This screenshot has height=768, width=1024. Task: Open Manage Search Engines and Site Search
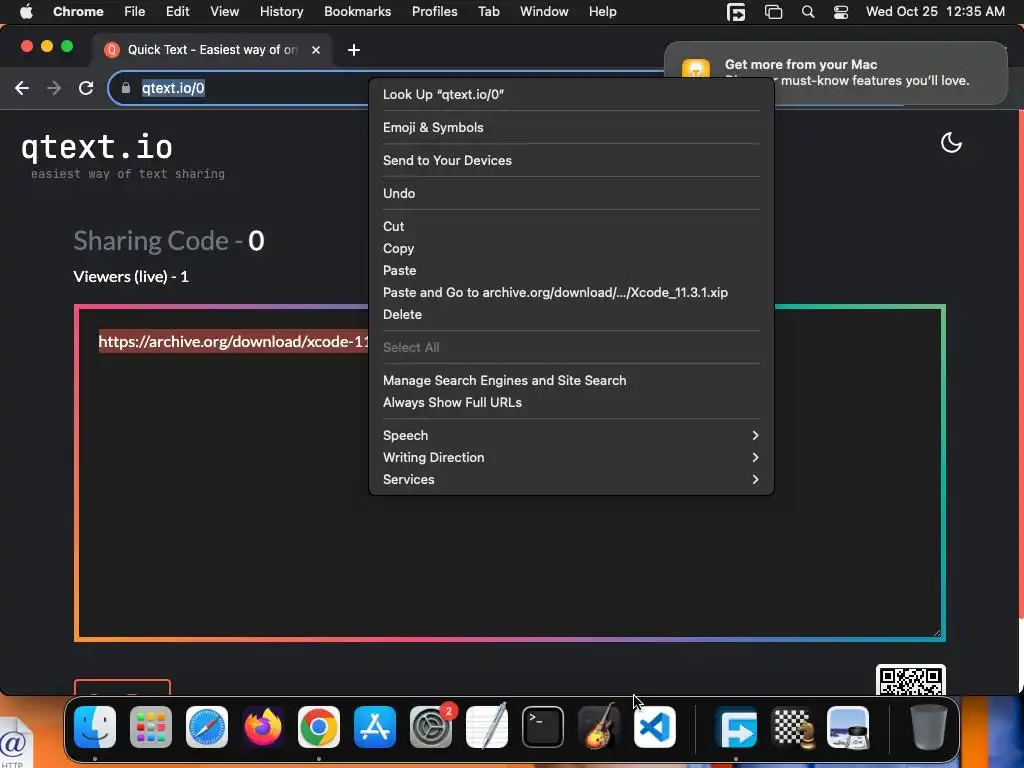click(571, 380)
